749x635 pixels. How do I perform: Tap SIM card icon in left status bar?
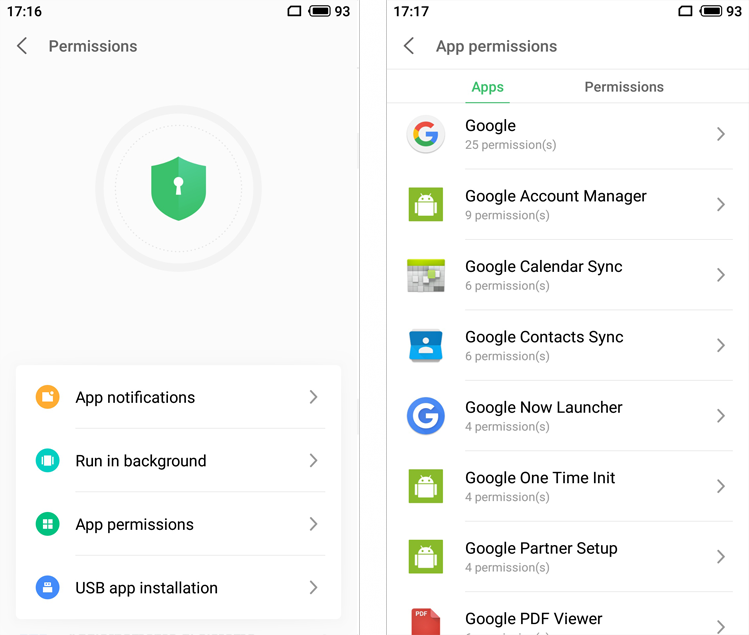click(x=294, y=11)
